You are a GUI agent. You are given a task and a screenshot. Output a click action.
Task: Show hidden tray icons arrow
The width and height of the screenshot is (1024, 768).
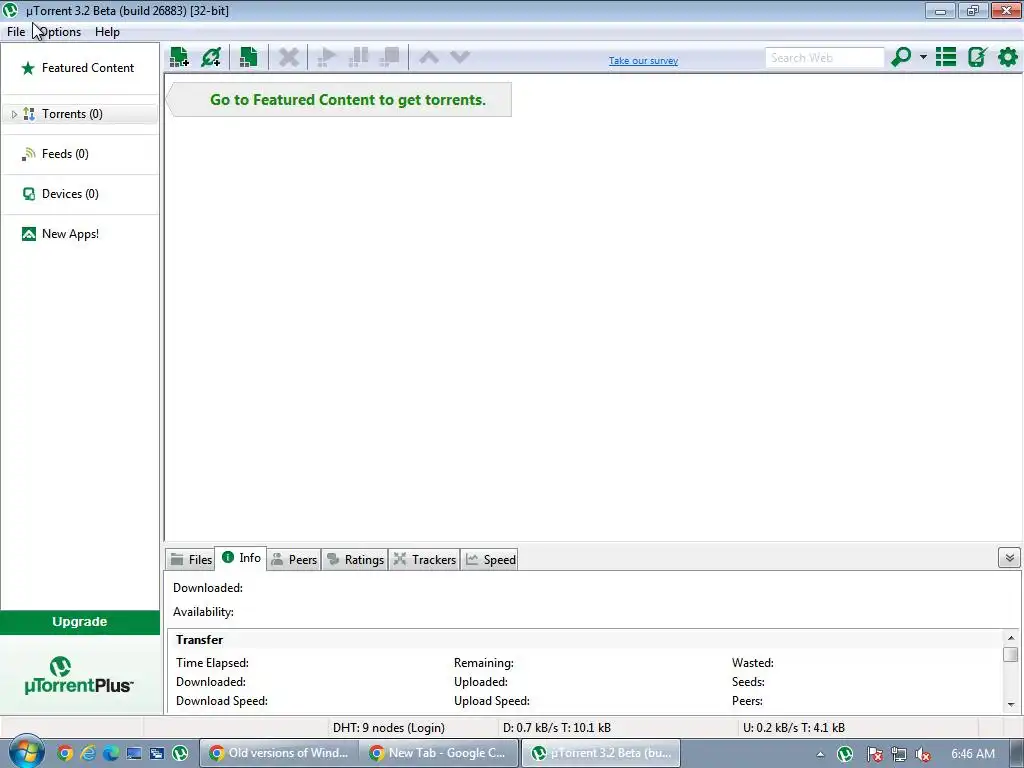tap(820, 754)
